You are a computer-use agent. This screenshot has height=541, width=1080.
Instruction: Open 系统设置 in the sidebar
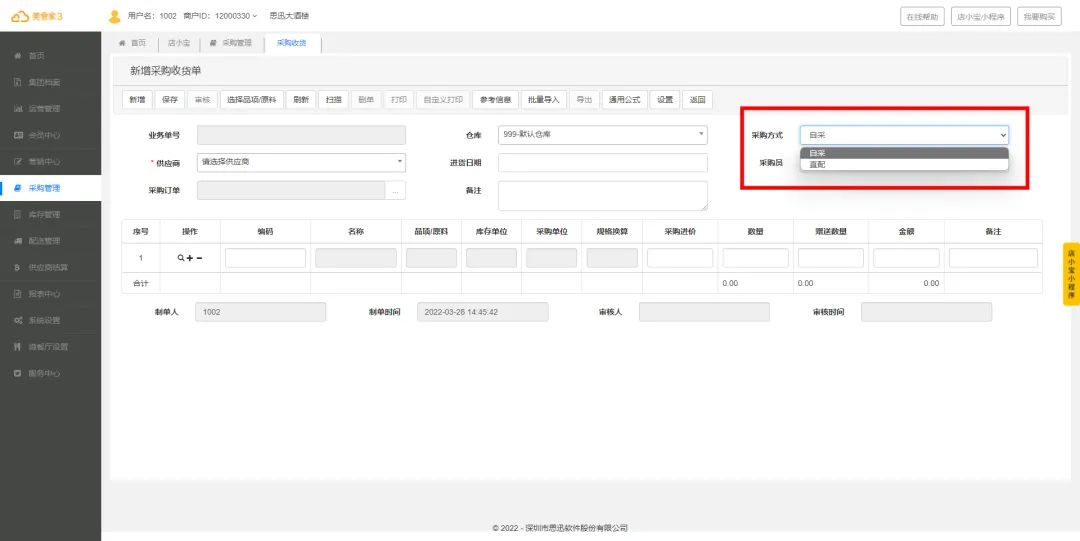(44, 320)
